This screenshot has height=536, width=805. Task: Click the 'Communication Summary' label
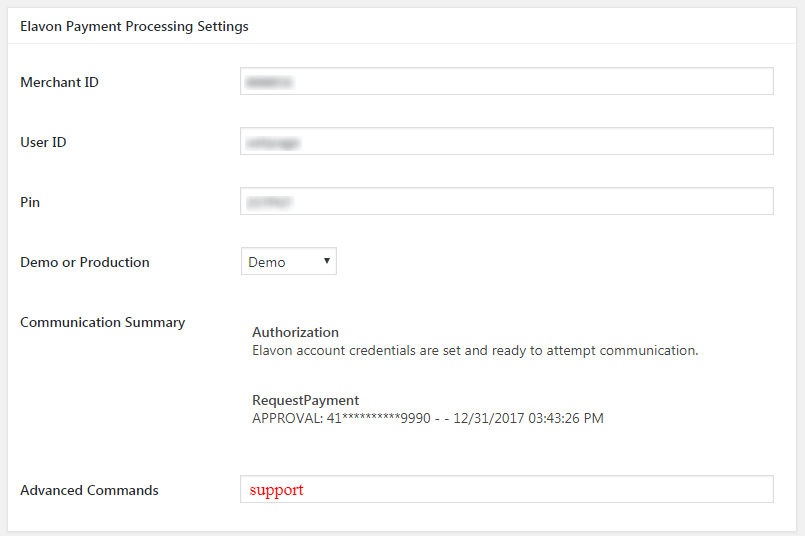[x=102, y=322]
